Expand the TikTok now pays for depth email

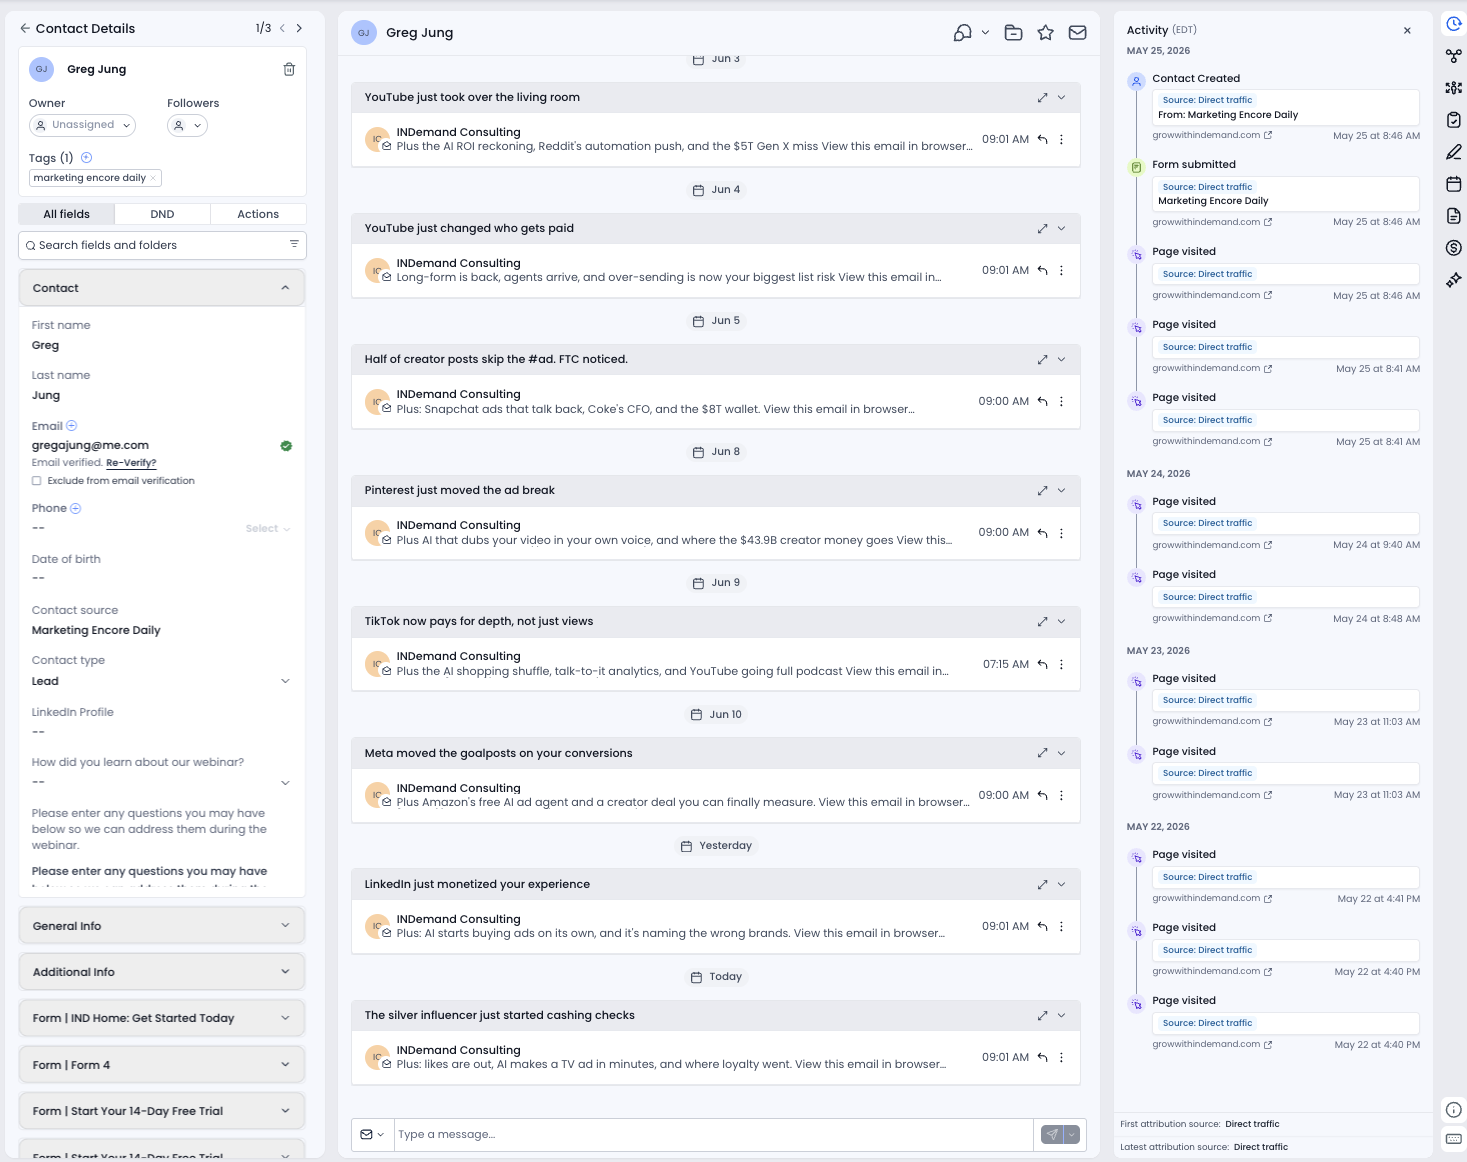[1042, 622]
